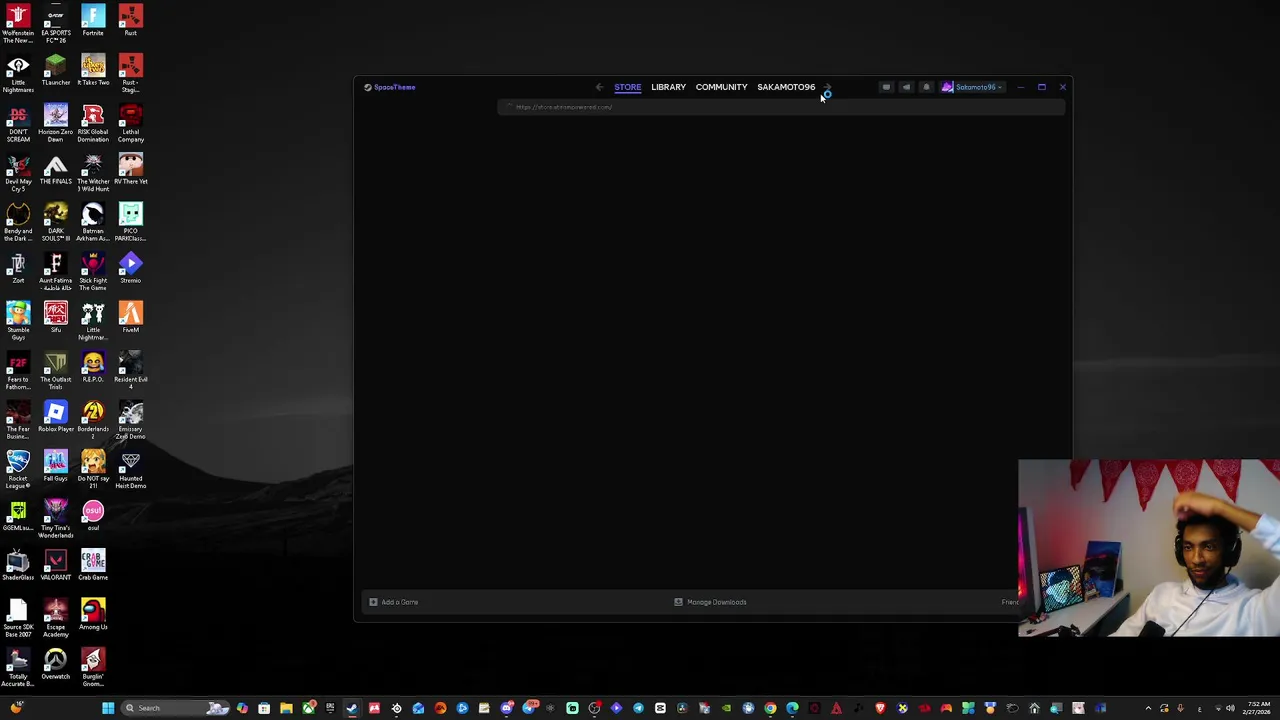1280x720 pixels.
Task: Click the SpaceTheme logo in Steam
Action: tap(390, 87)
